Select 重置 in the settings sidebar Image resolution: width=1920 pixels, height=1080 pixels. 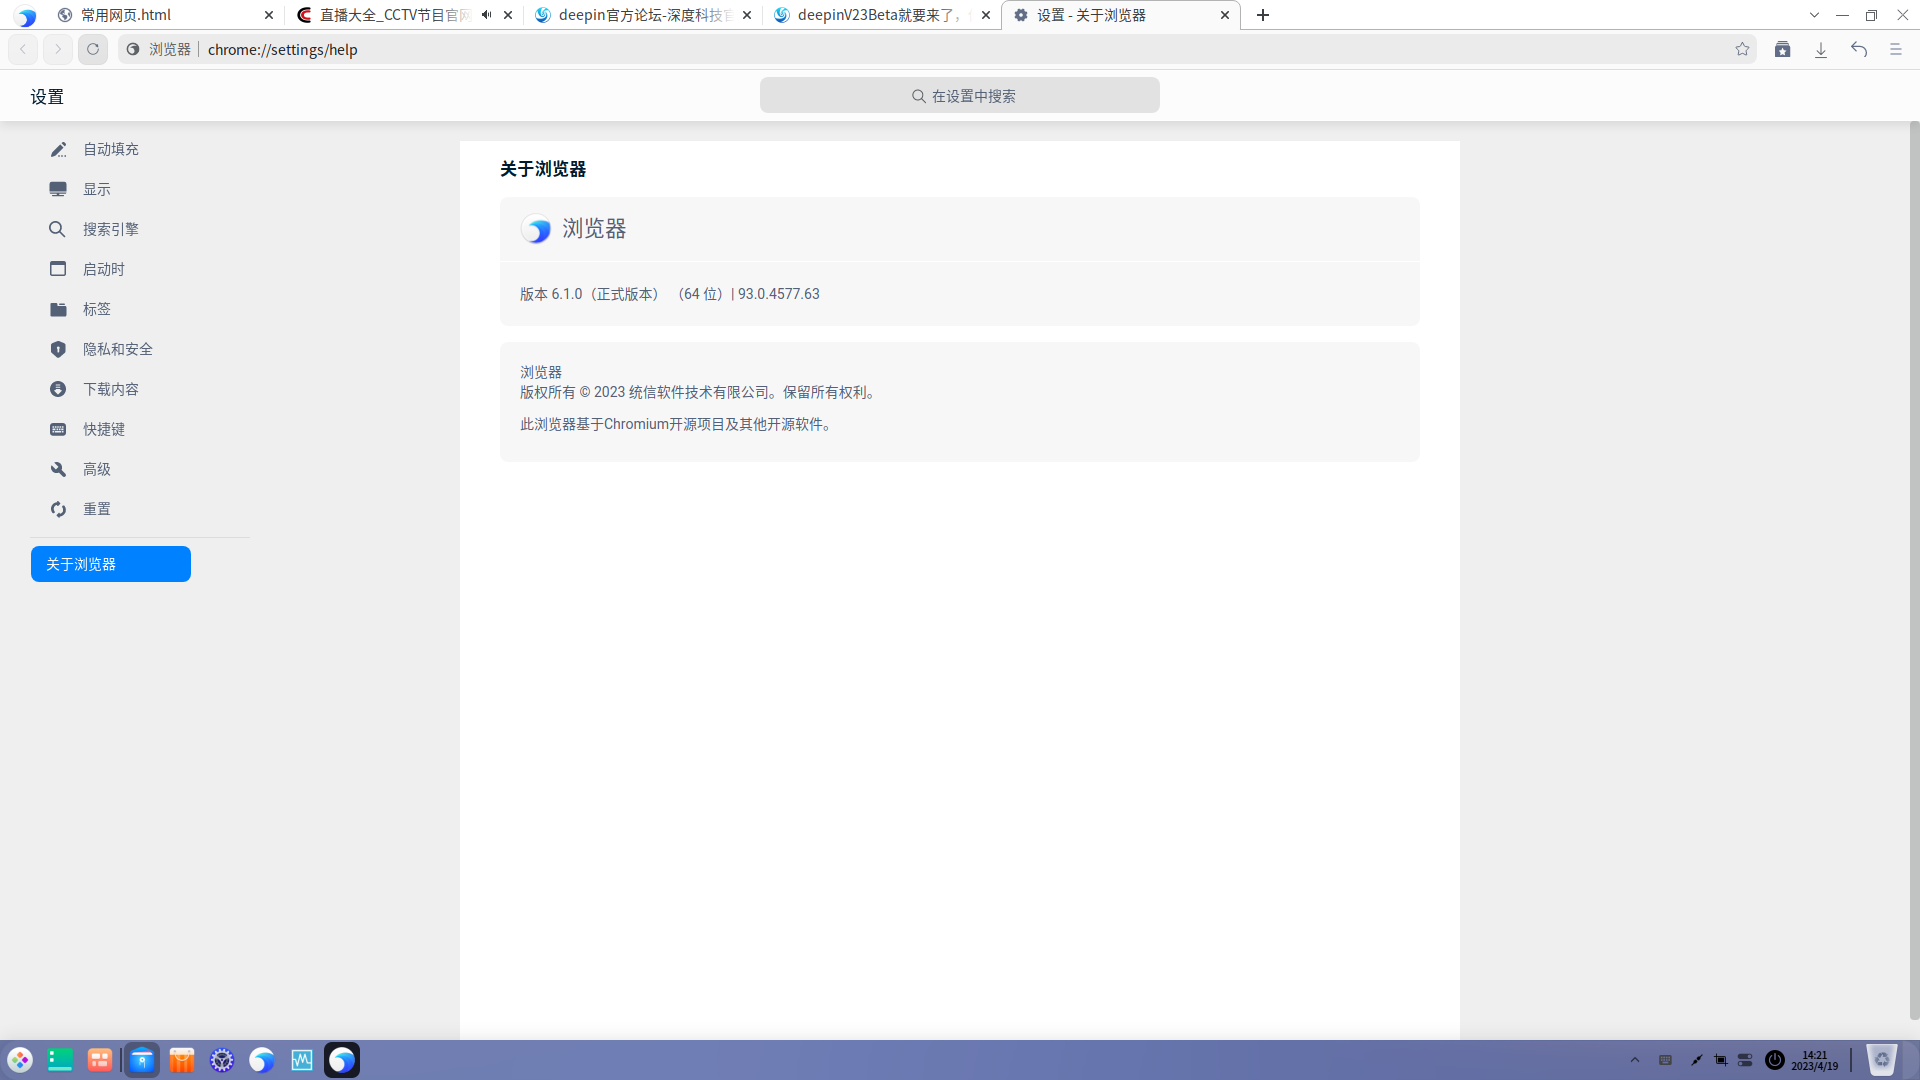click(97, 509)
